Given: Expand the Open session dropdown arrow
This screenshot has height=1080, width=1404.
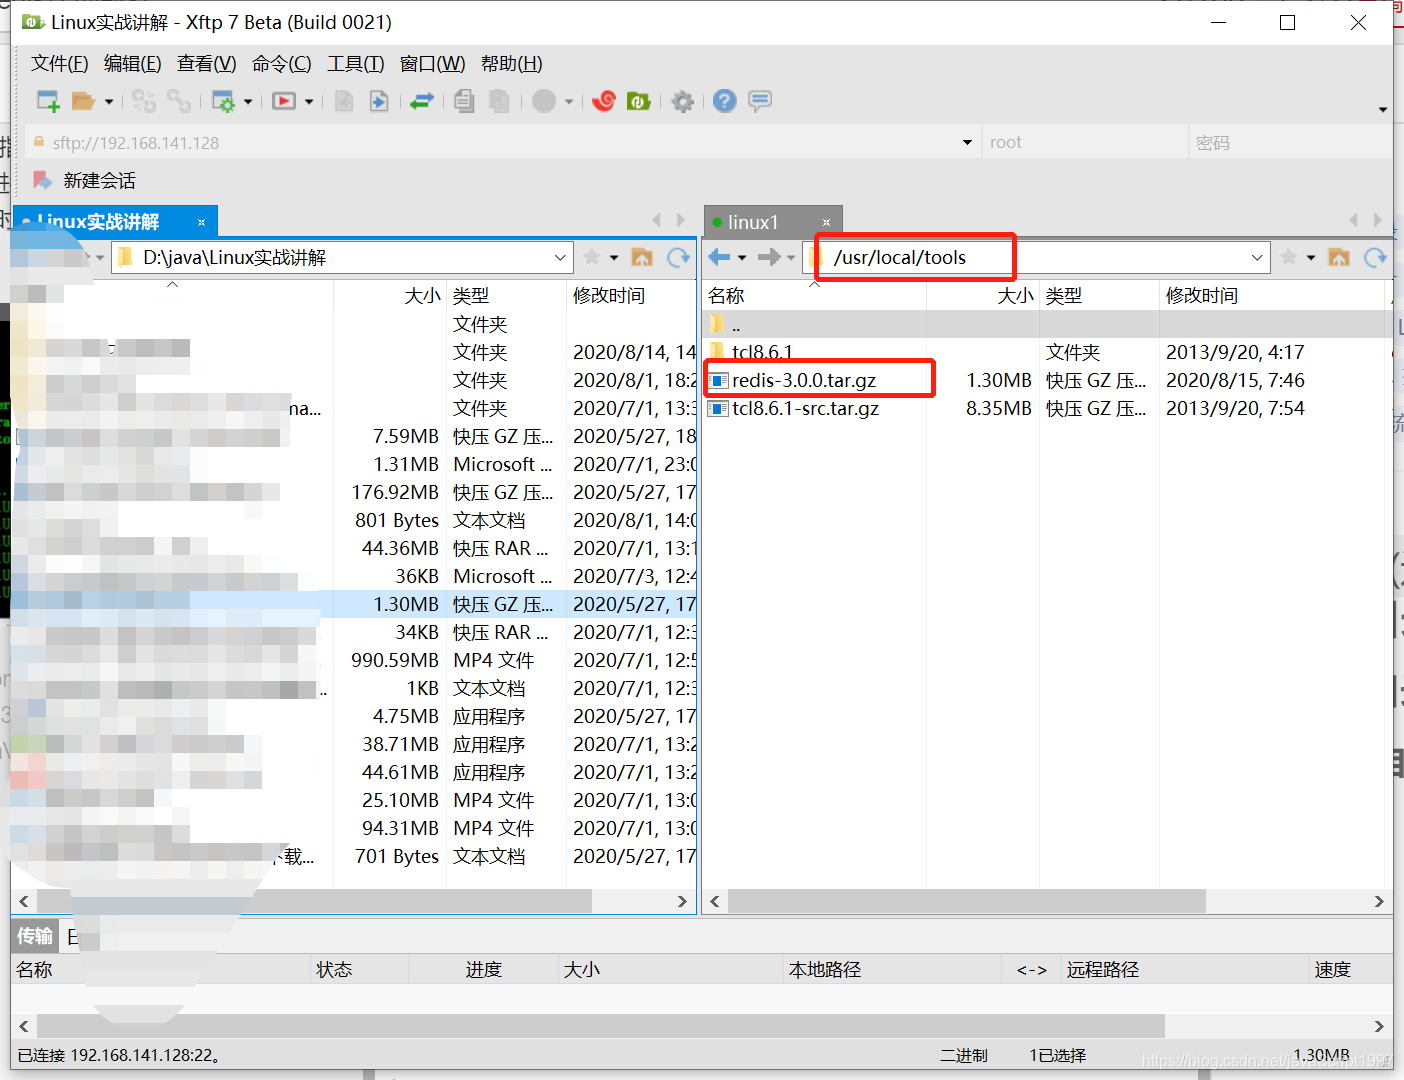Looking at the screenshot, I should tap(109, 101).
